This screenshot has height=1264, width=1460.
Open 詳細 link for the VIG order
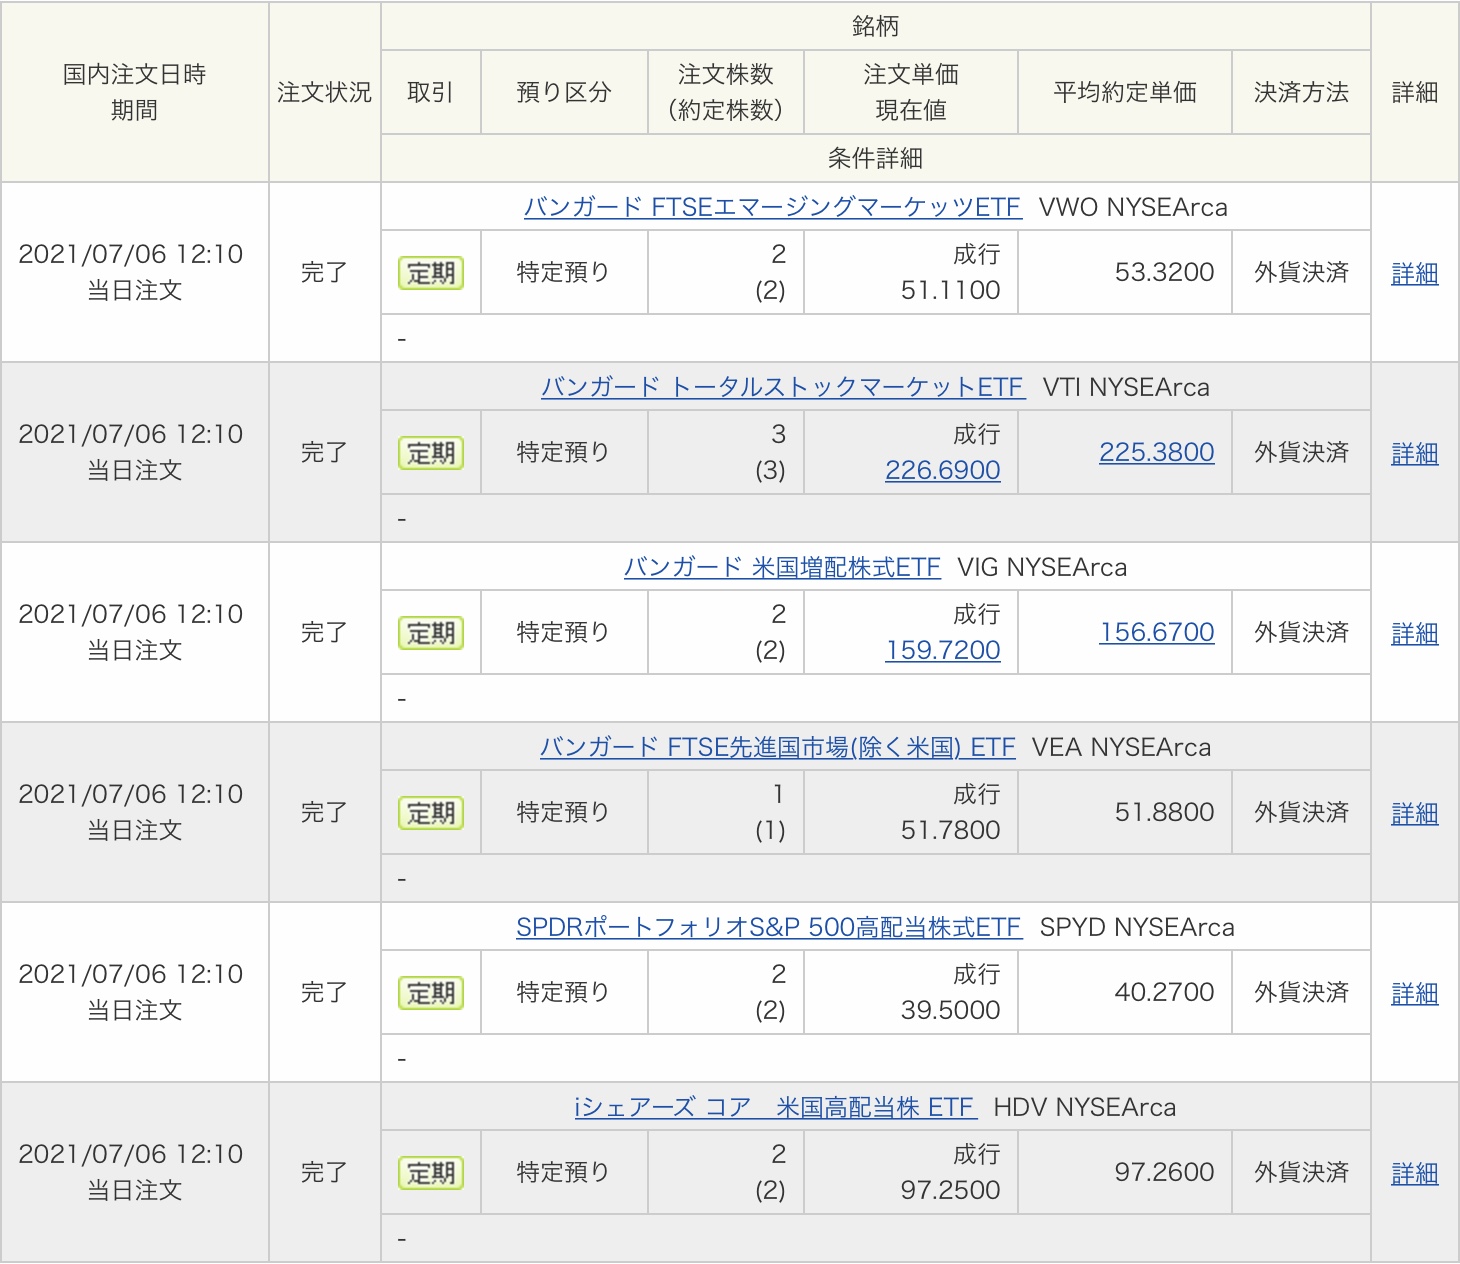coord(1415,633)
